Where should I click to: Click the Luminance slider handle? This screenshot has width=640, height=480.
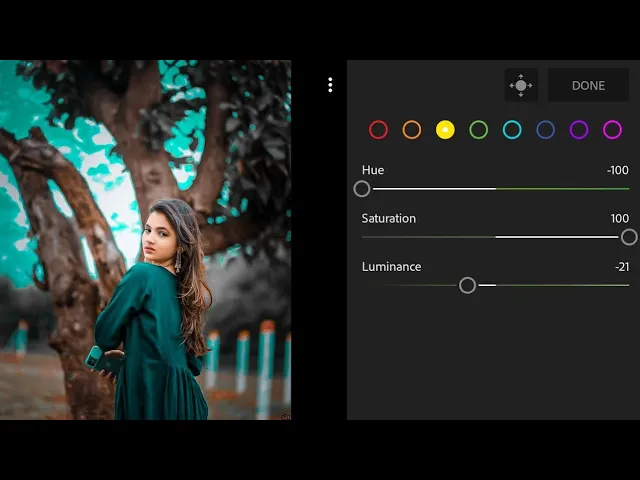(x=467, y=285)
